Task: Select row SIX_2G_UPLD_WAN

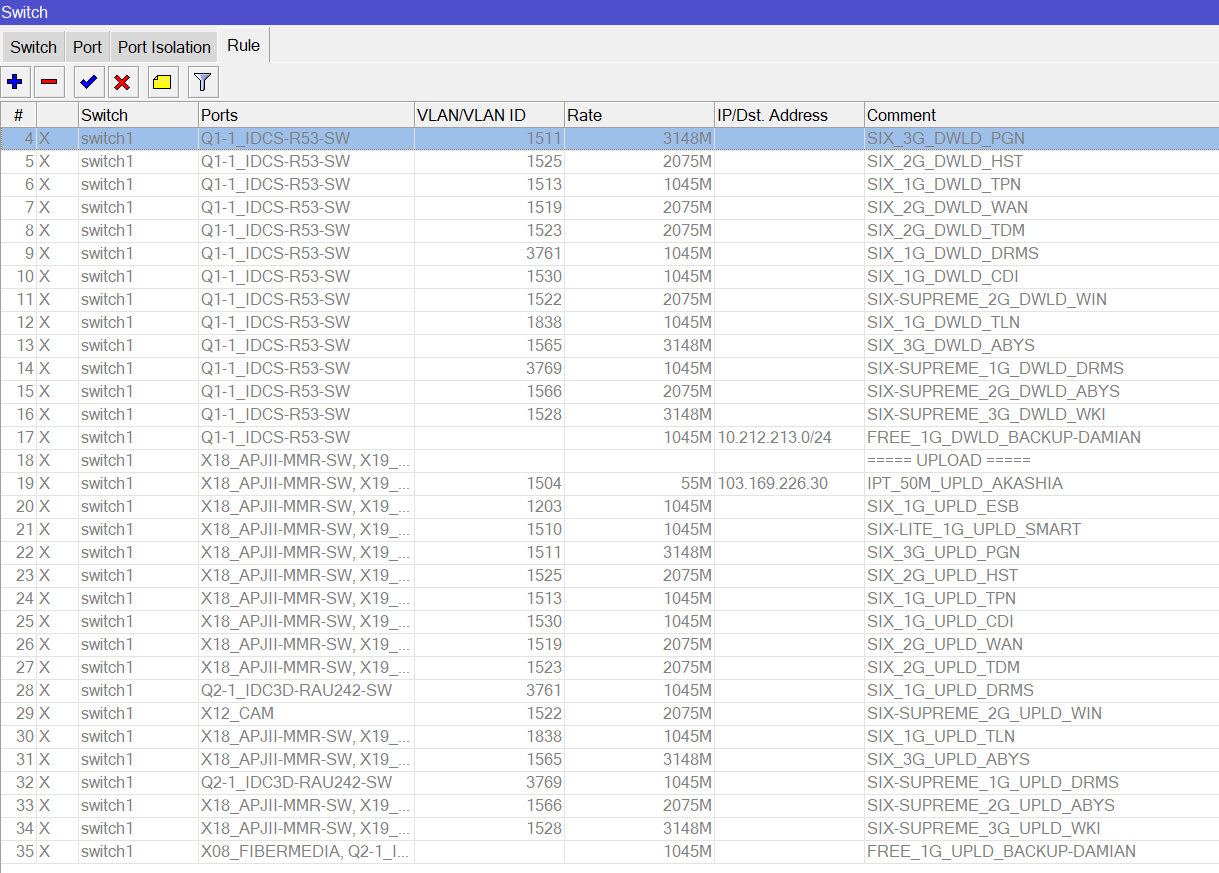Action: click(x=609, y=644)
